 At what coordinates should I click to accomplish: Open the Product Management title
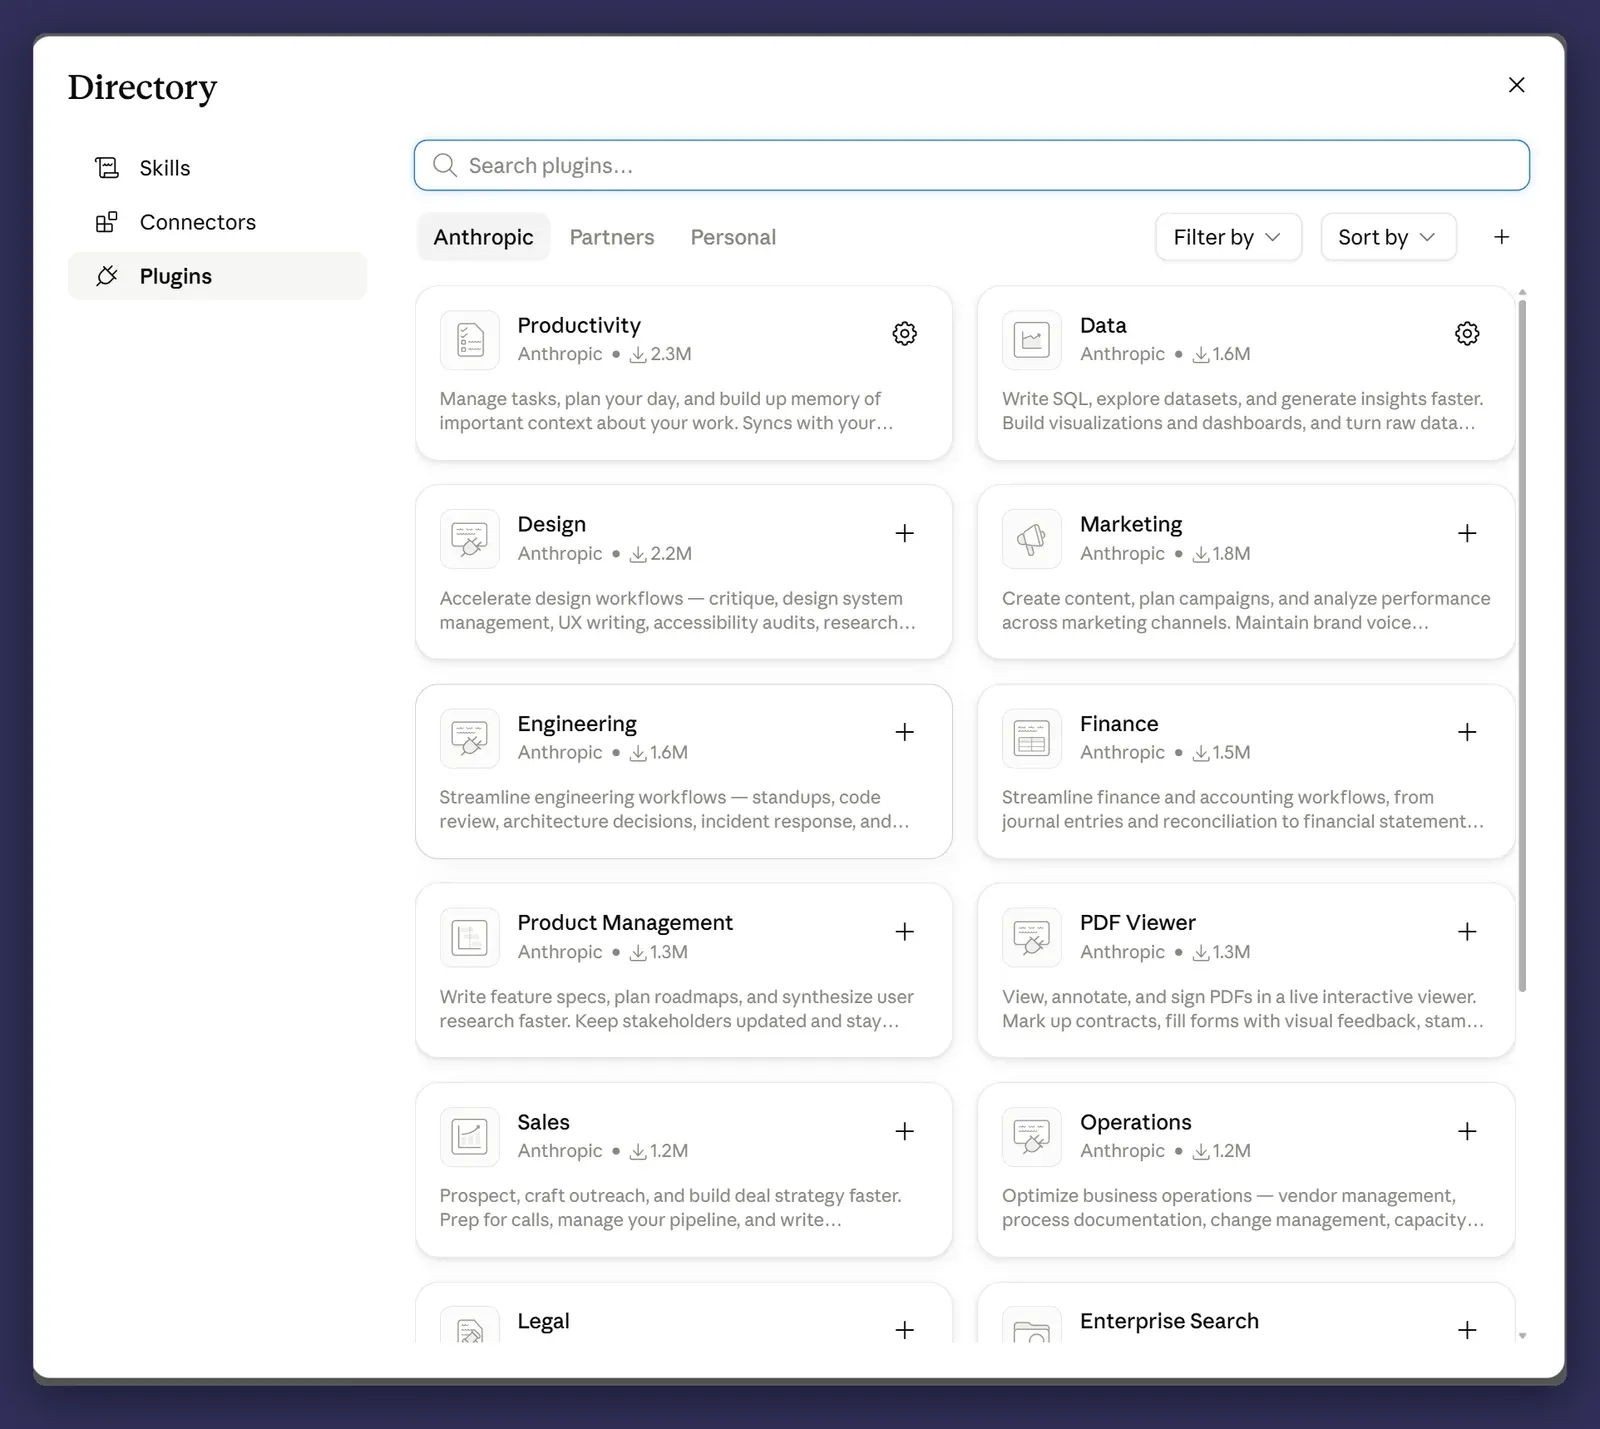(x=625, y=922)
